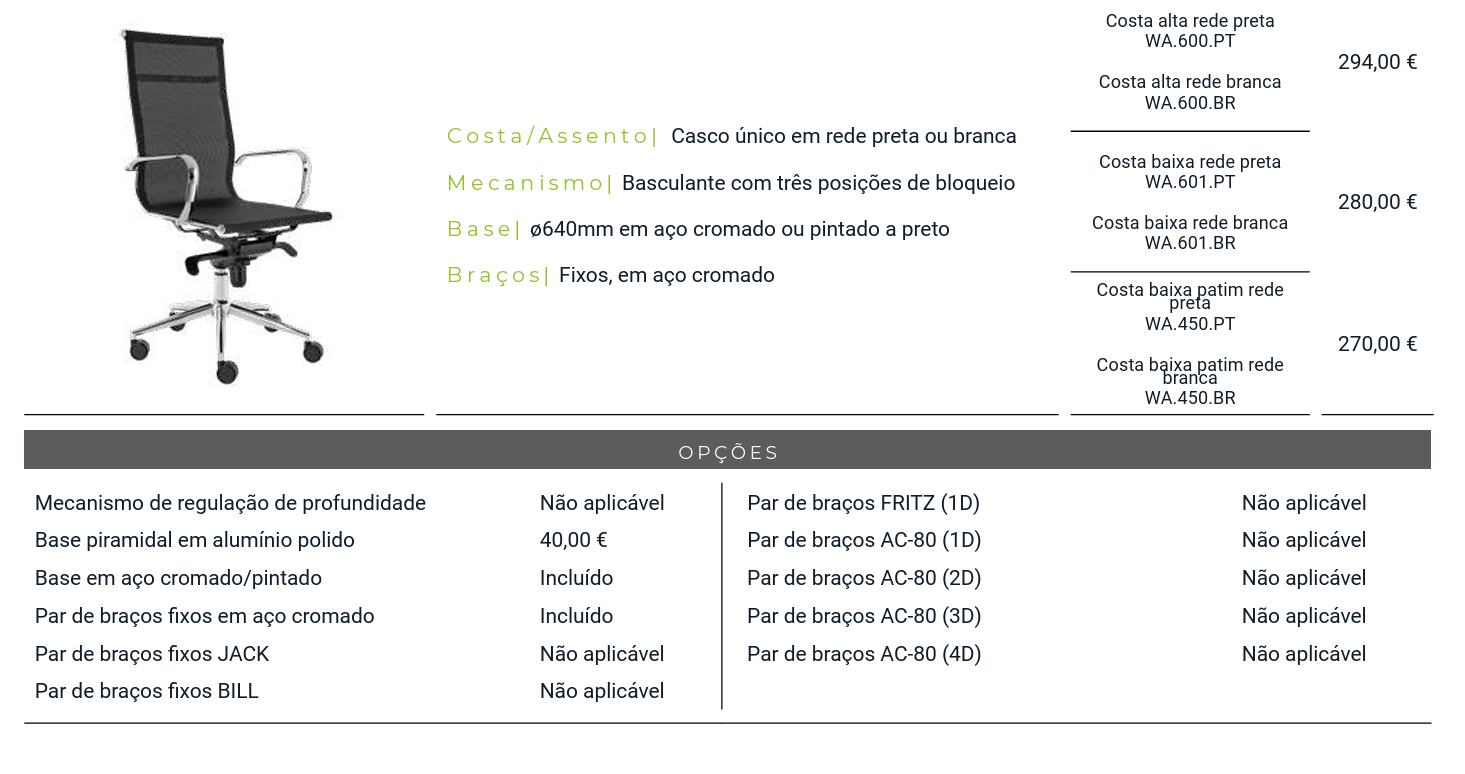Click Mecanismo de regulação de profundidade option

(230, 503)
